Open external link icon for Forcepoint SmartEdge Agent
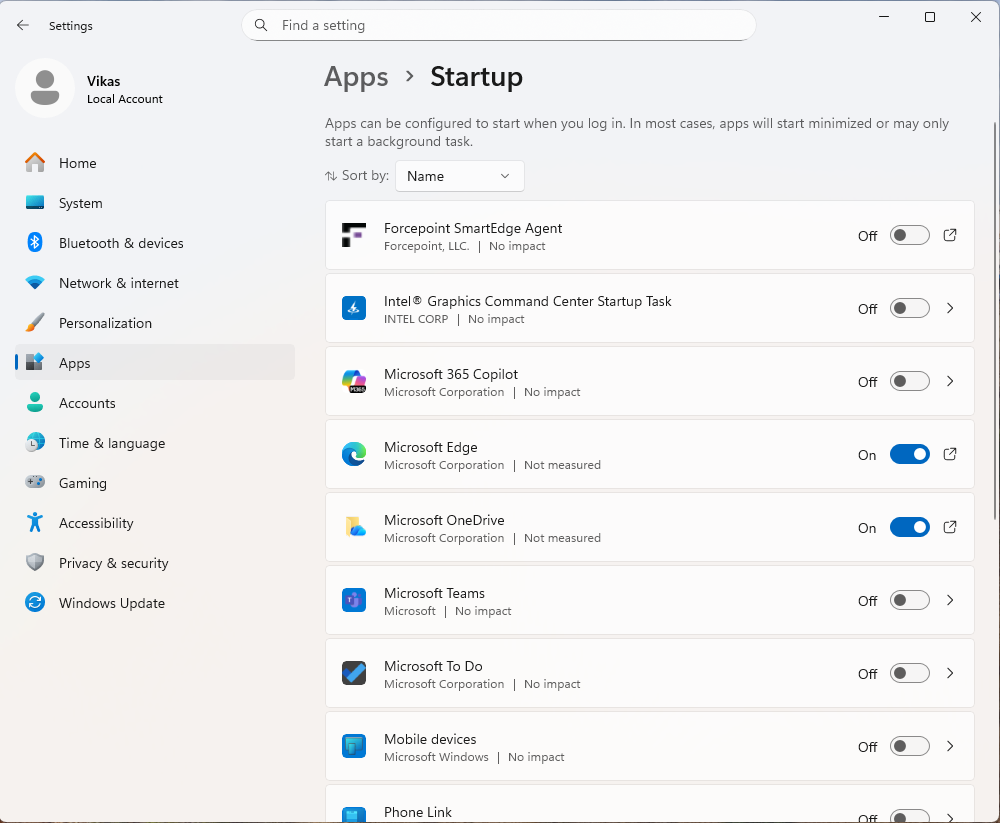1000x823 pixels. [950, 235]
